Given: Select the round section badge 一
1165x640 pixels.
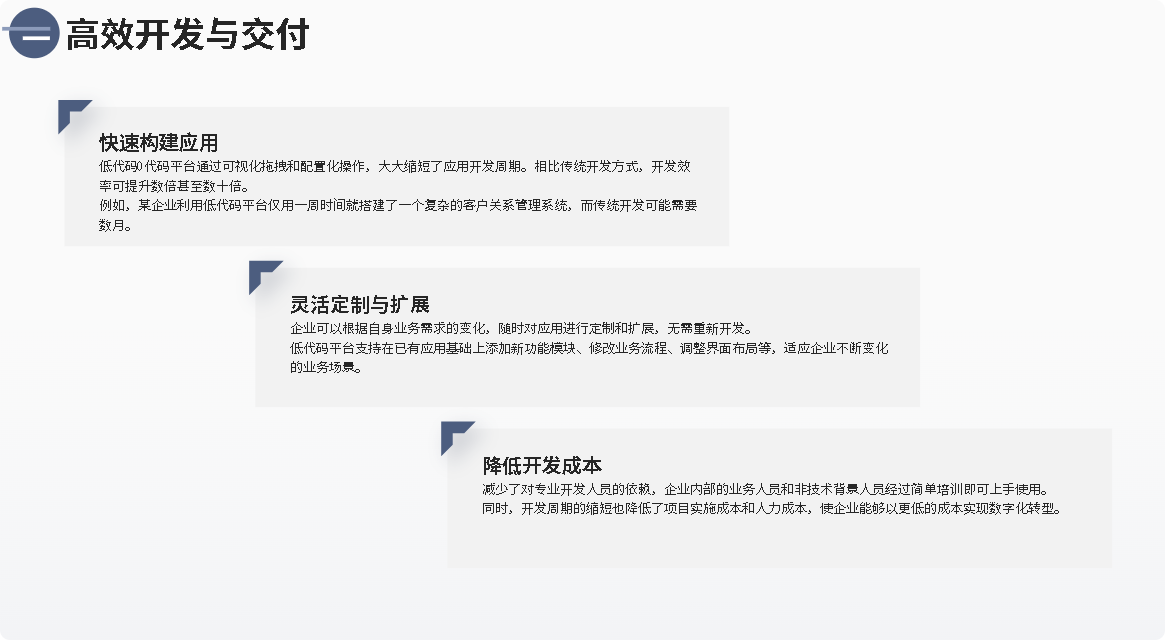Looking at the screenshot, I should click(33, 33).
